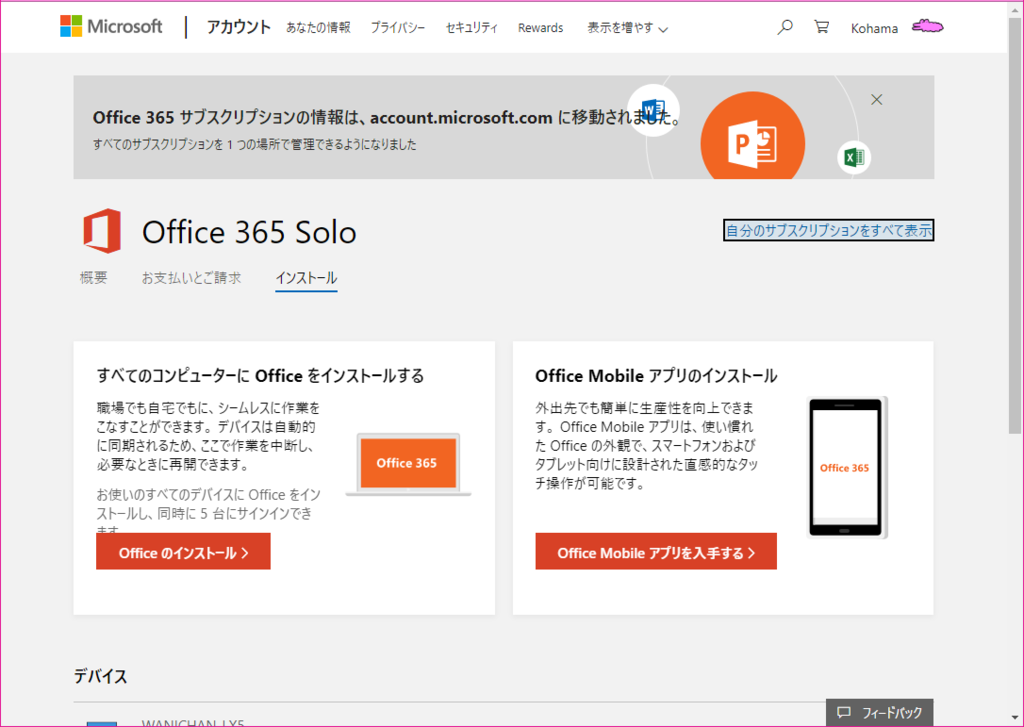Viewport: 1024px width, 727px height.
Task: Go to あなたの情報 page
Action: coord(318,27)
